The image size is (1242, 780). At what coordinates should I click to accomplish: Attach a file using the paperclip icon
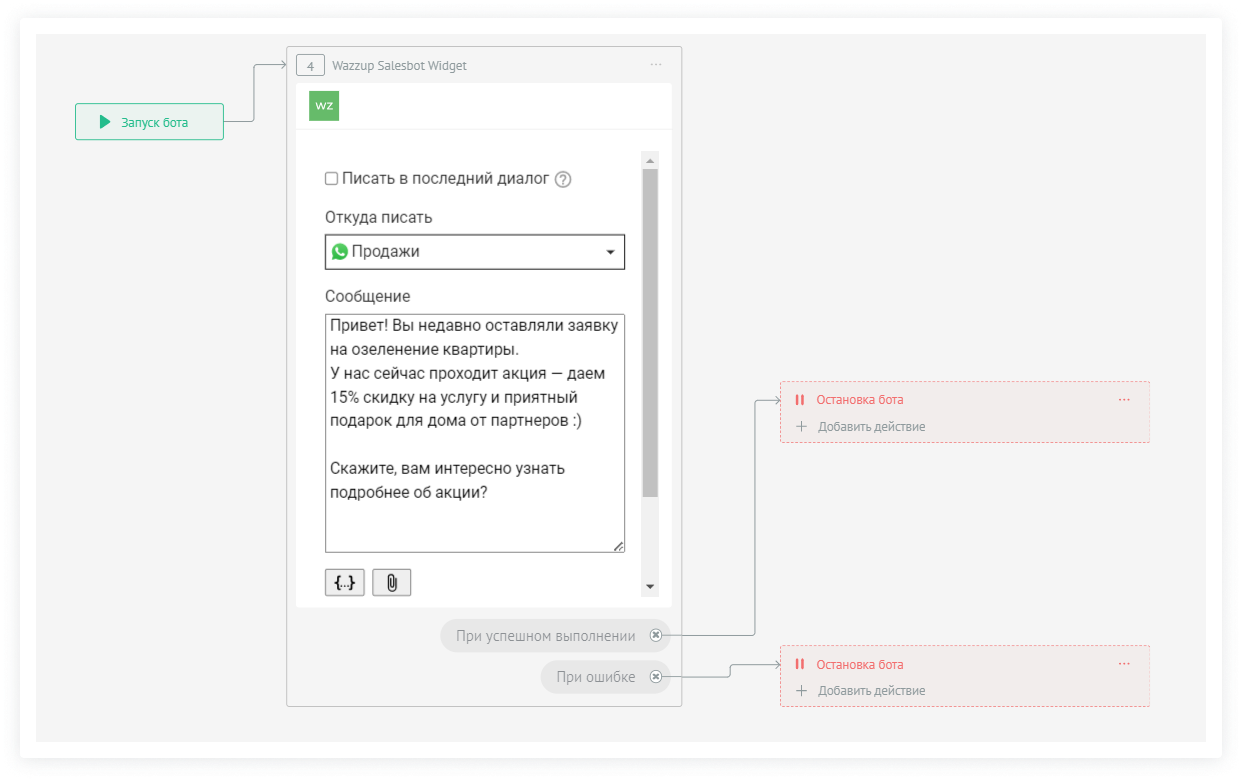pos(391,583)
